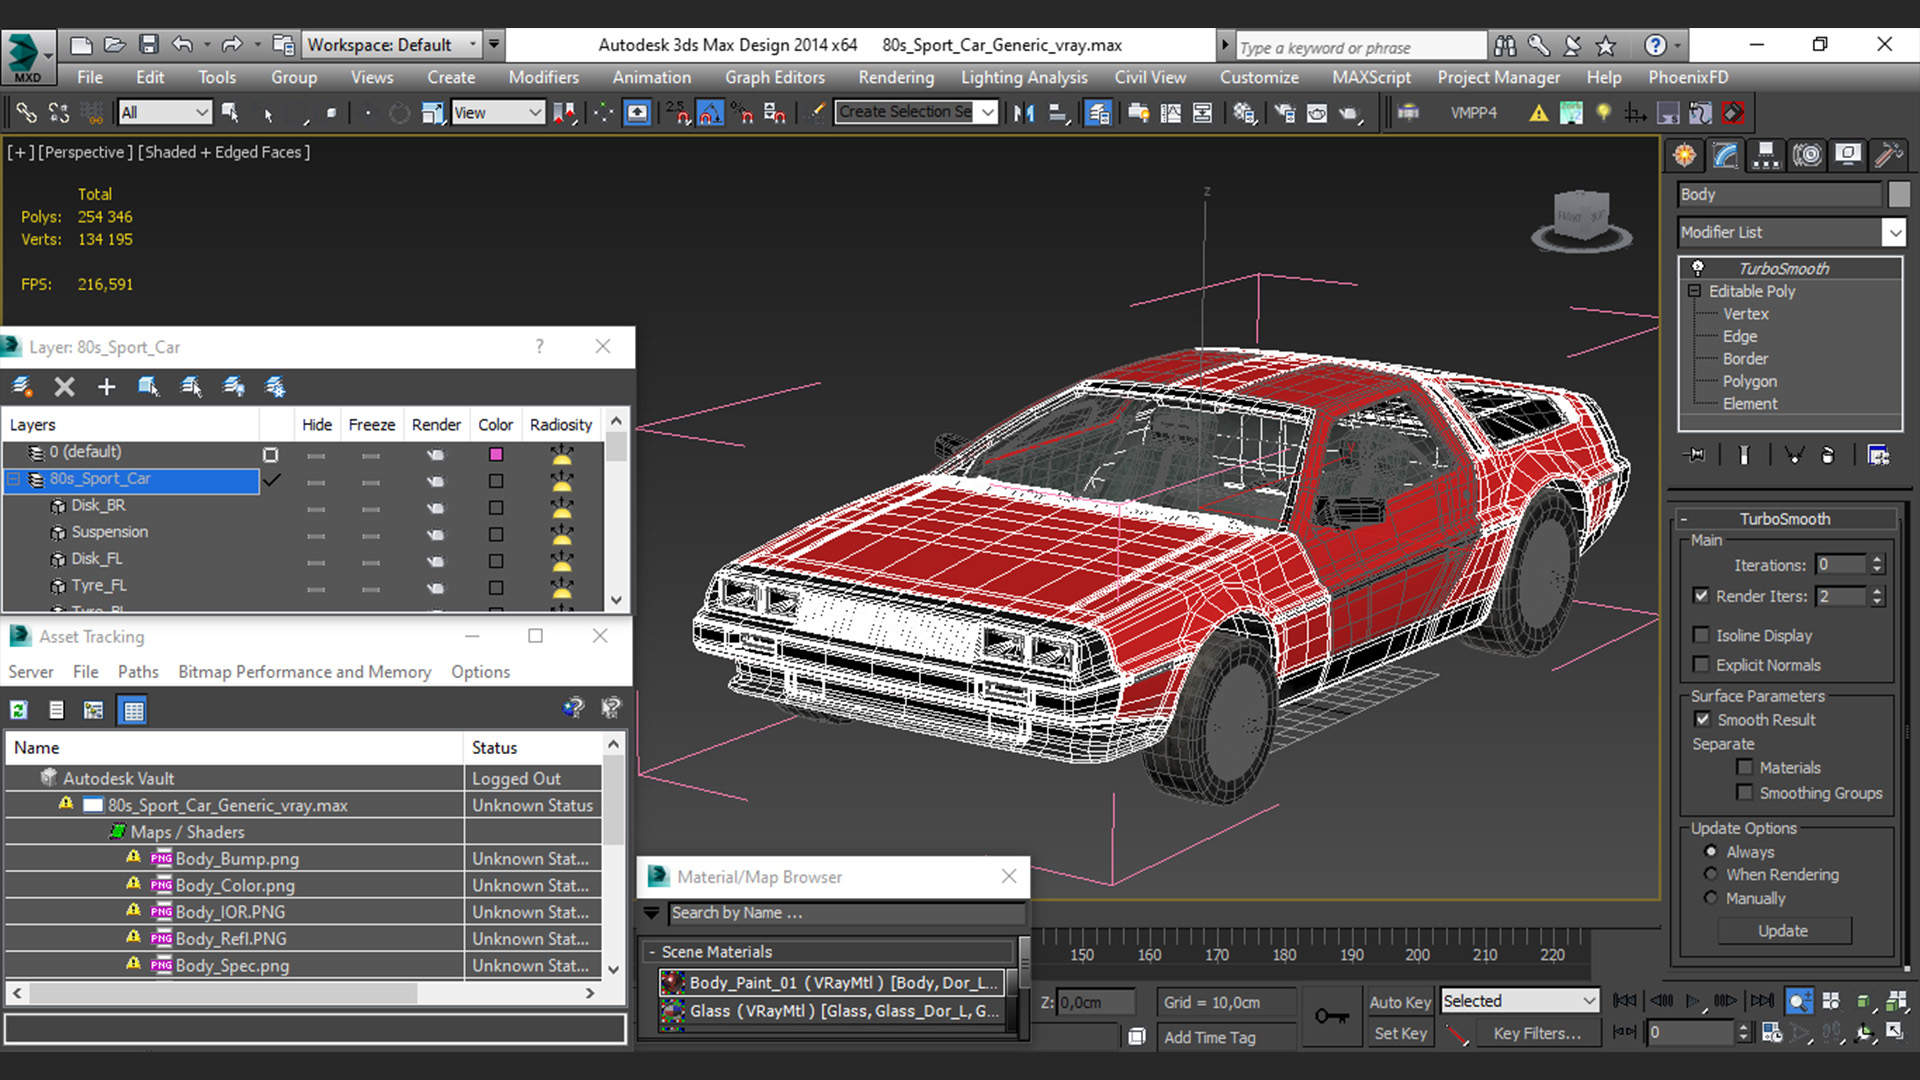Image resolution: width=1920 pixels, height=1080 pixels.
Task: Select When Rendering update option
Action: 1711,875
